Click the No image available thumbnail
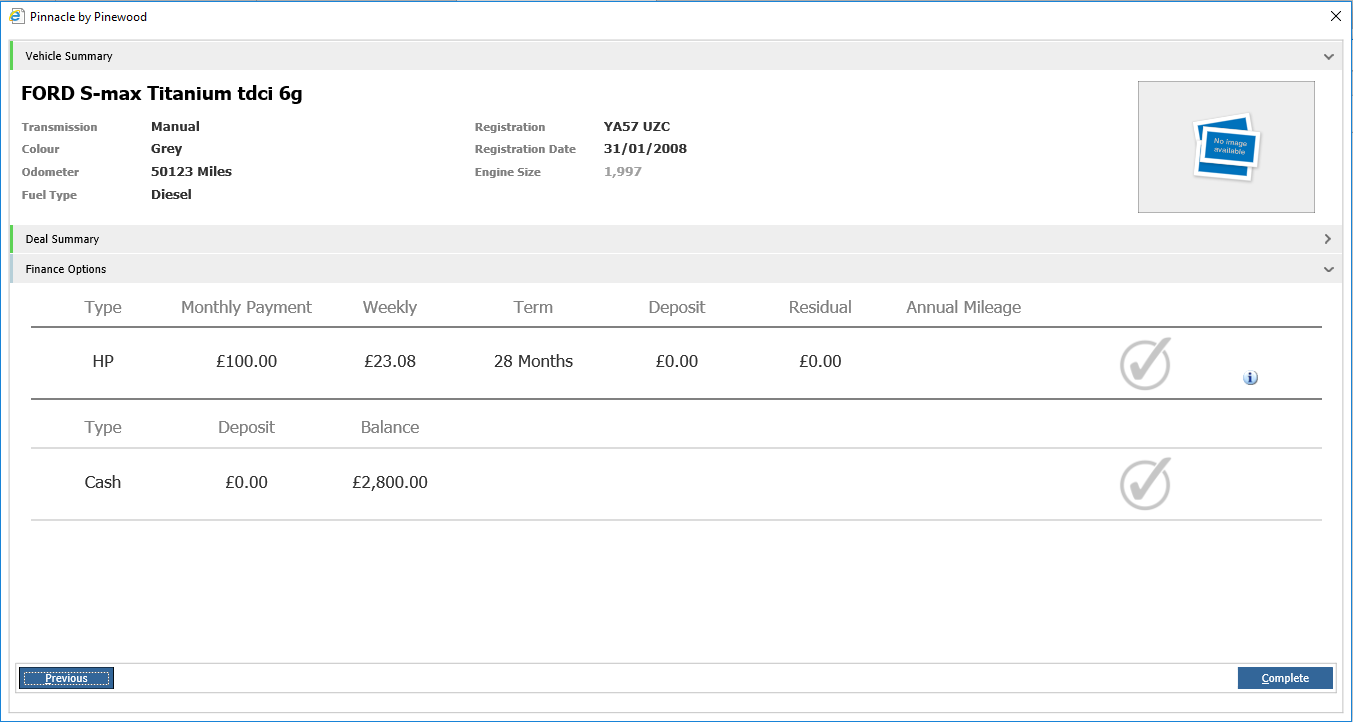Image resolution: width=1353 pixels, height=722 pixels. pyautogui.click(x=1226, y=147)
